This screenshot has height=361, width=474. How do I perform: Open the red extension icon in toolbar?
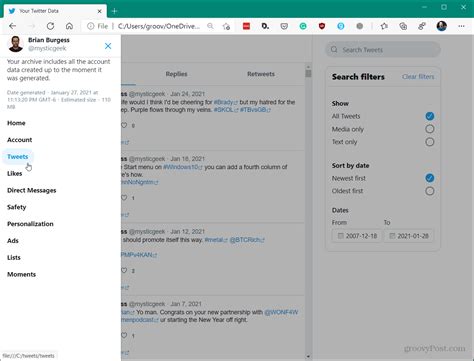pyautogui.click(x=246, y=26)
